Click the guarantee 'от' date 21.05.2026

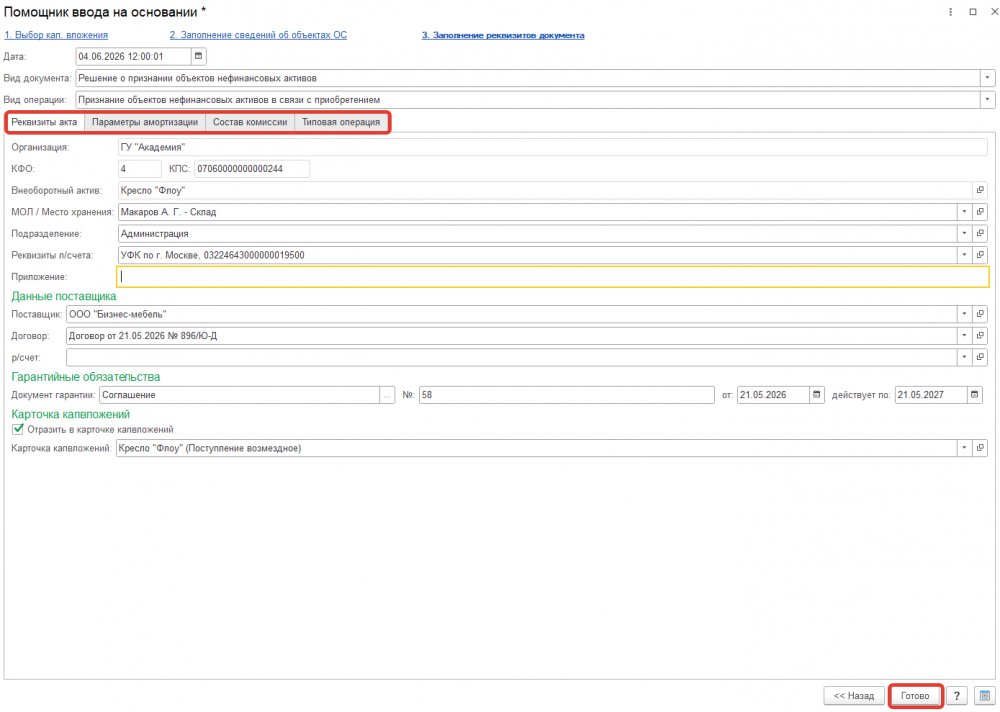pyautogui.click(x=773, y=395)
